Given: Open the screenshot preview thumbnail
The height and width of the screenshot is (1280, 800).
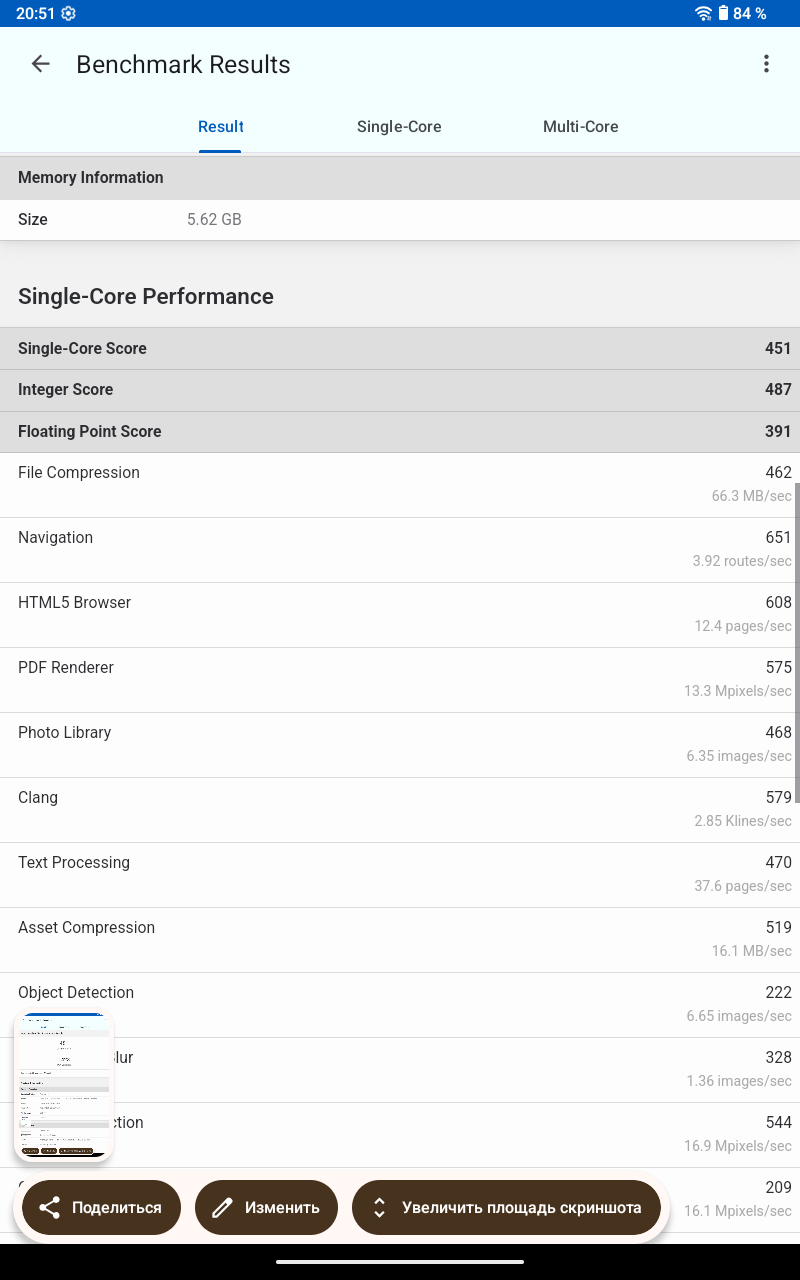Looking at the screenshot, I should (x=64, y=1088).
